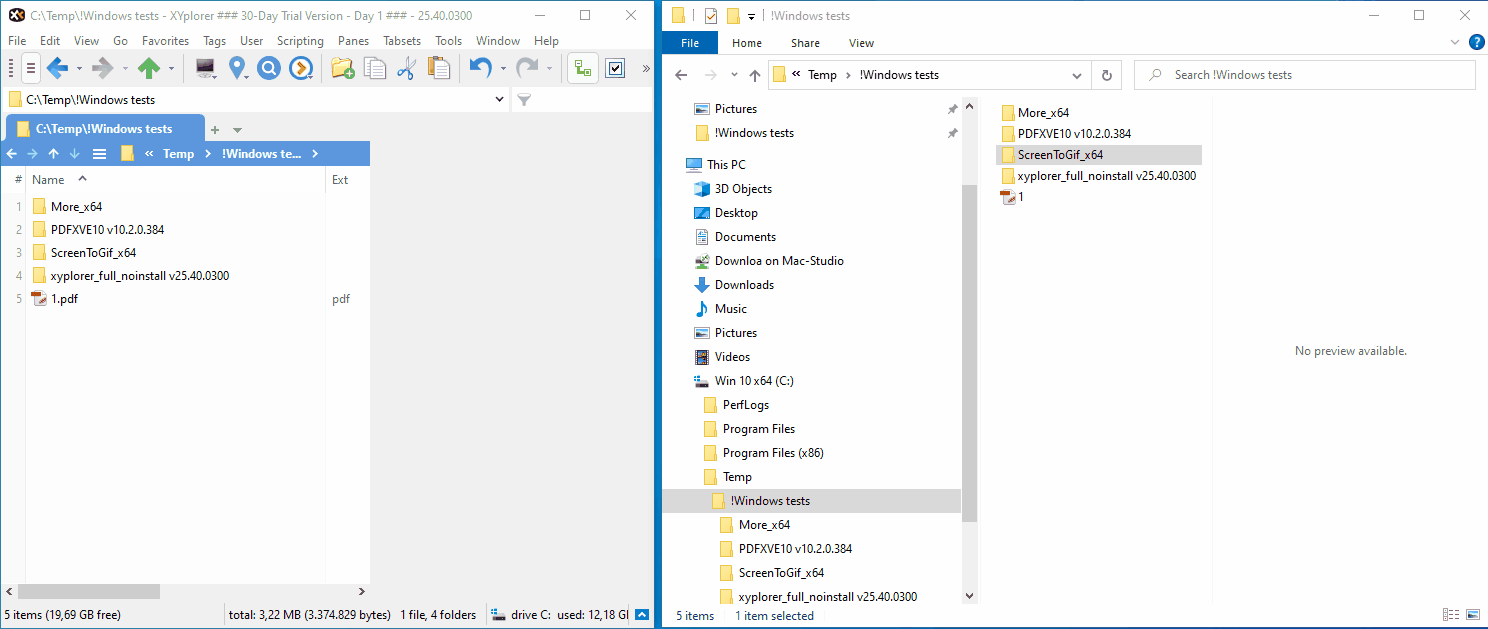Open the Scripting menu in XYplorer
Screen dimensions: 1488x629
(300, 41)
